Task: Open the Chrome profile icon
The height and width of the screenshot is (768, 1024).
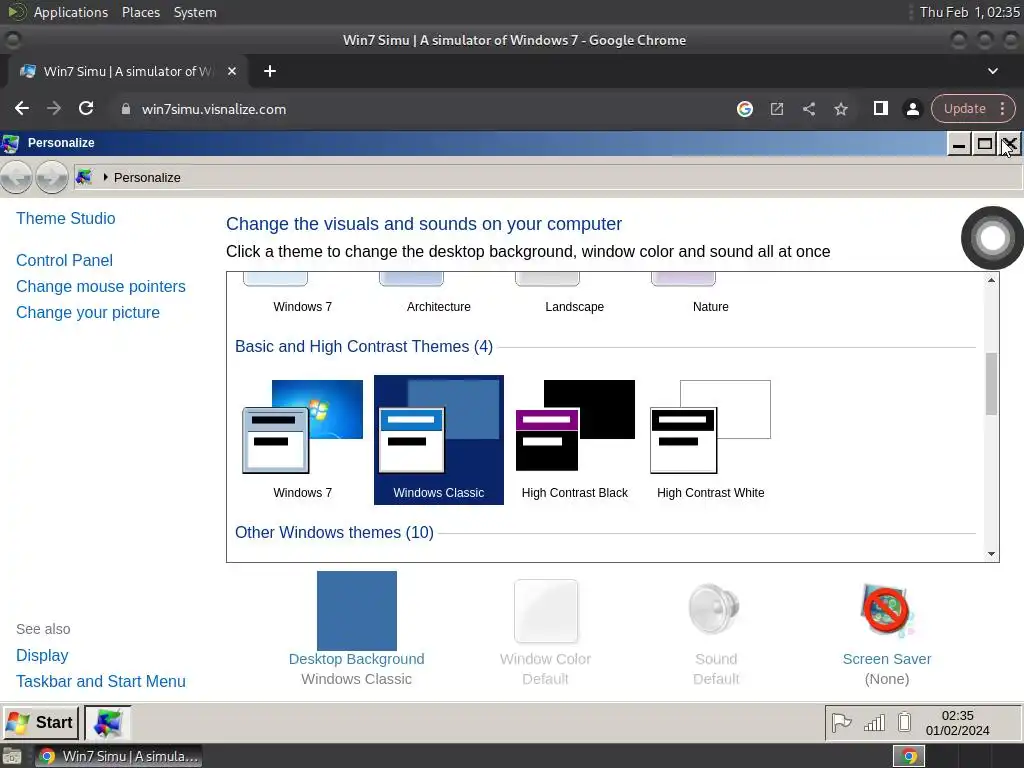Action: click(x=912, y=109)
